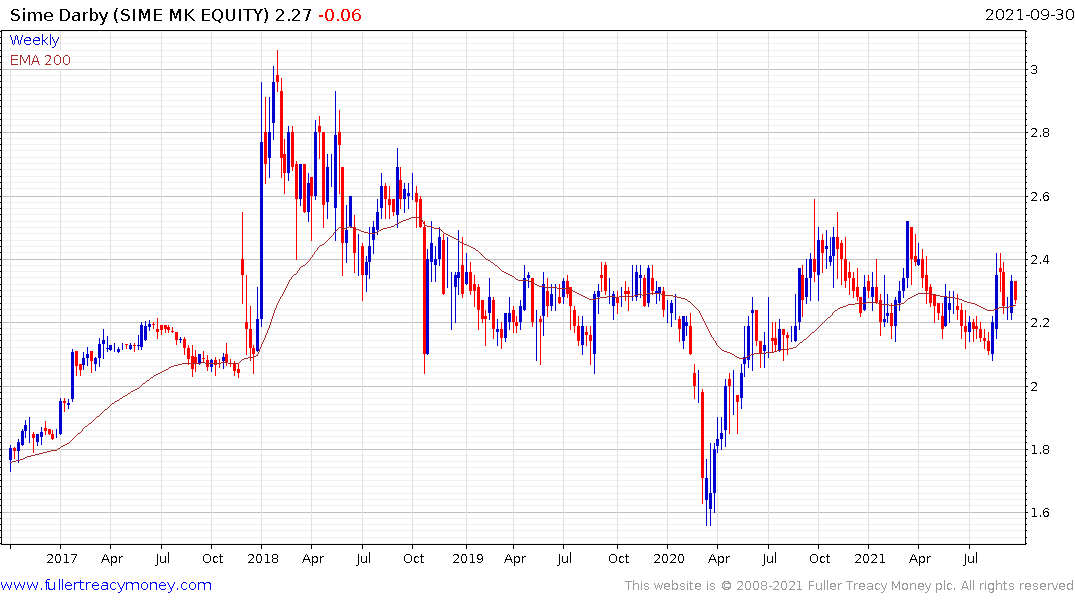Image resolution: width=1075 pixels, height=600 pixels.
Task: Click the y-axis value 2
Action: pos(1035,387)
